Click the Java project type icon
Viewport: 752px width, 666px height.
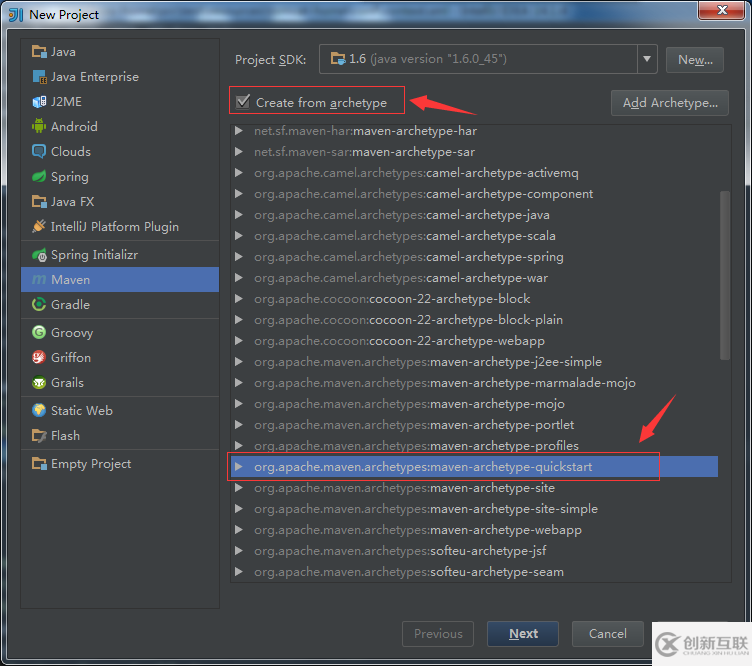[38, 51]
